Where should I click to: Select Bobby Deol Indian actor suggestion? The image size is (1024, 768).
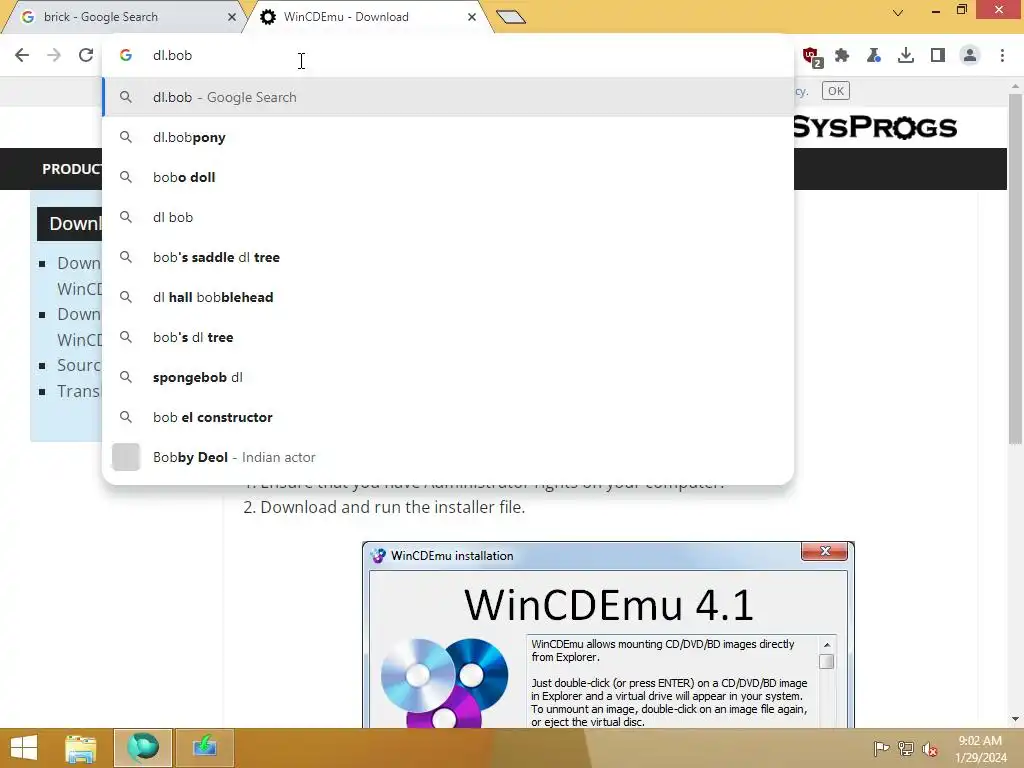coord(448,457)
